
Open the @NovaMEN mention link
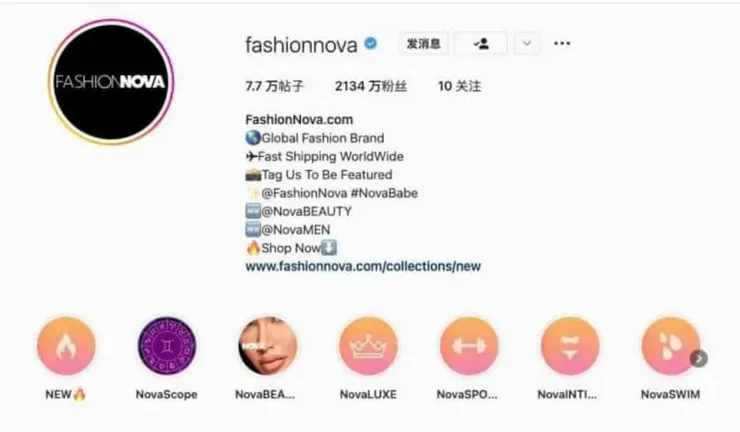pyautogui.click(x=295, y=230)
